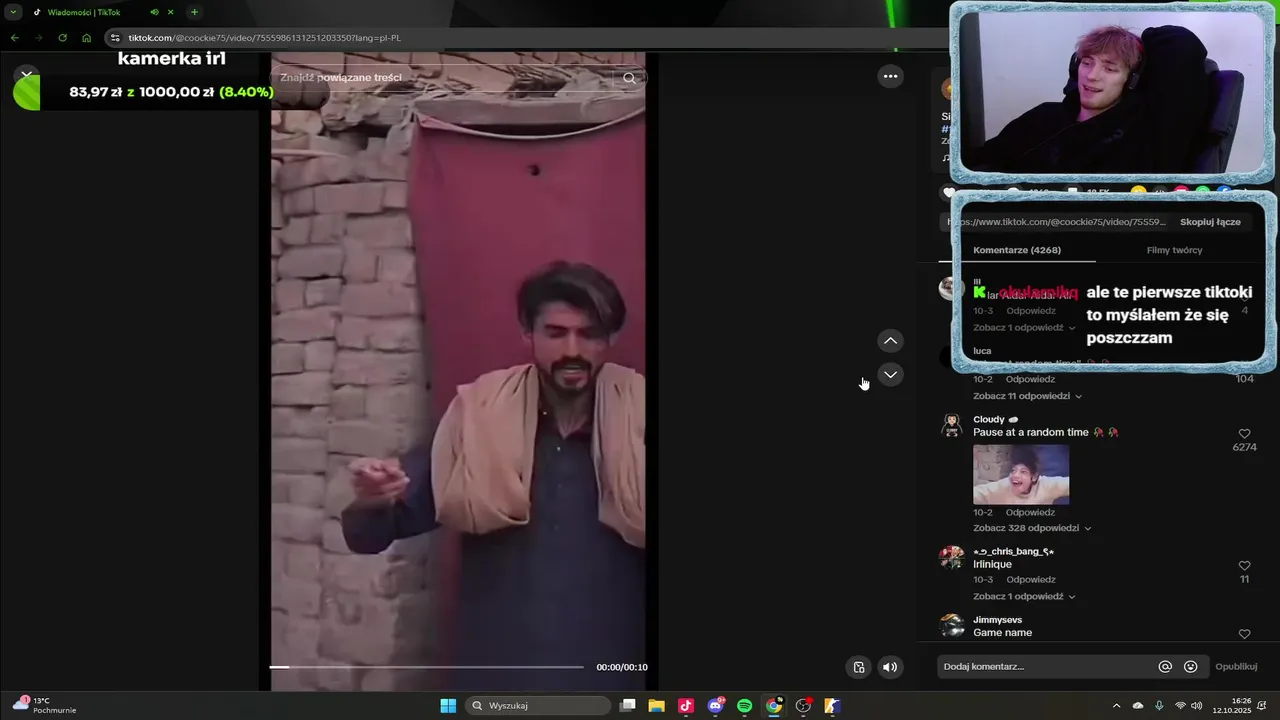
Task: Open Task View on the taskbar
Action: click(x=628, y=706)
